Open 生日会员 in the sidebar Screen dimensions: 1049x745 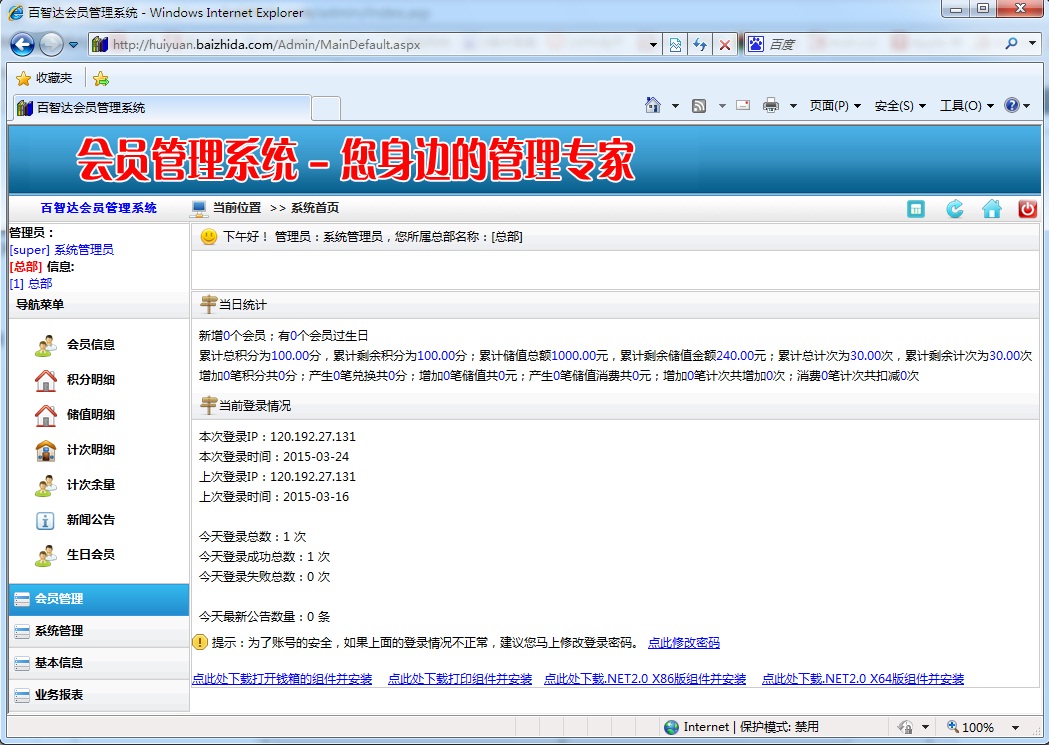pyautogui.click(x=90, y=555)
